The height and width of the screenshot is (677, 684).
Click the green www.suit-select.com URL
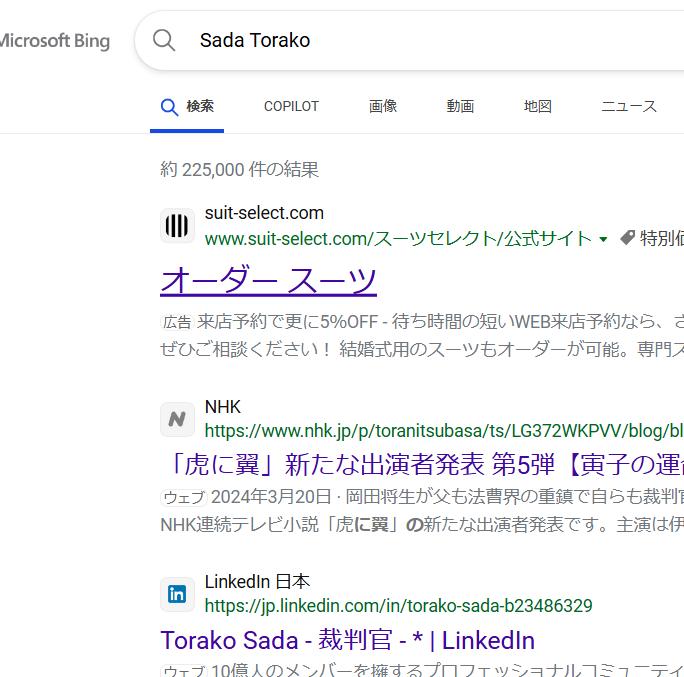(398, 239)
